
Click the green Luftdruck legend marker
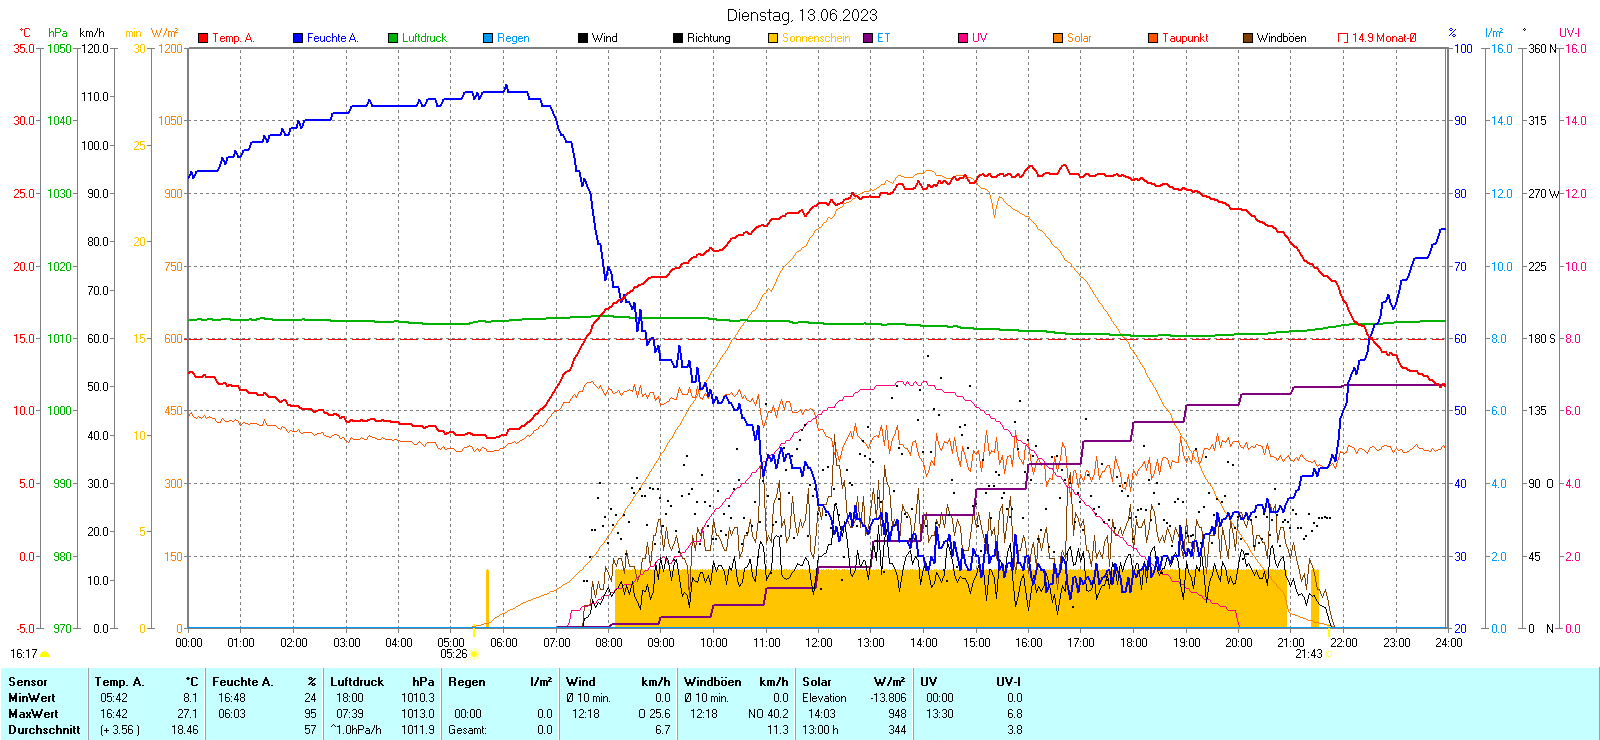click(393, 38)
